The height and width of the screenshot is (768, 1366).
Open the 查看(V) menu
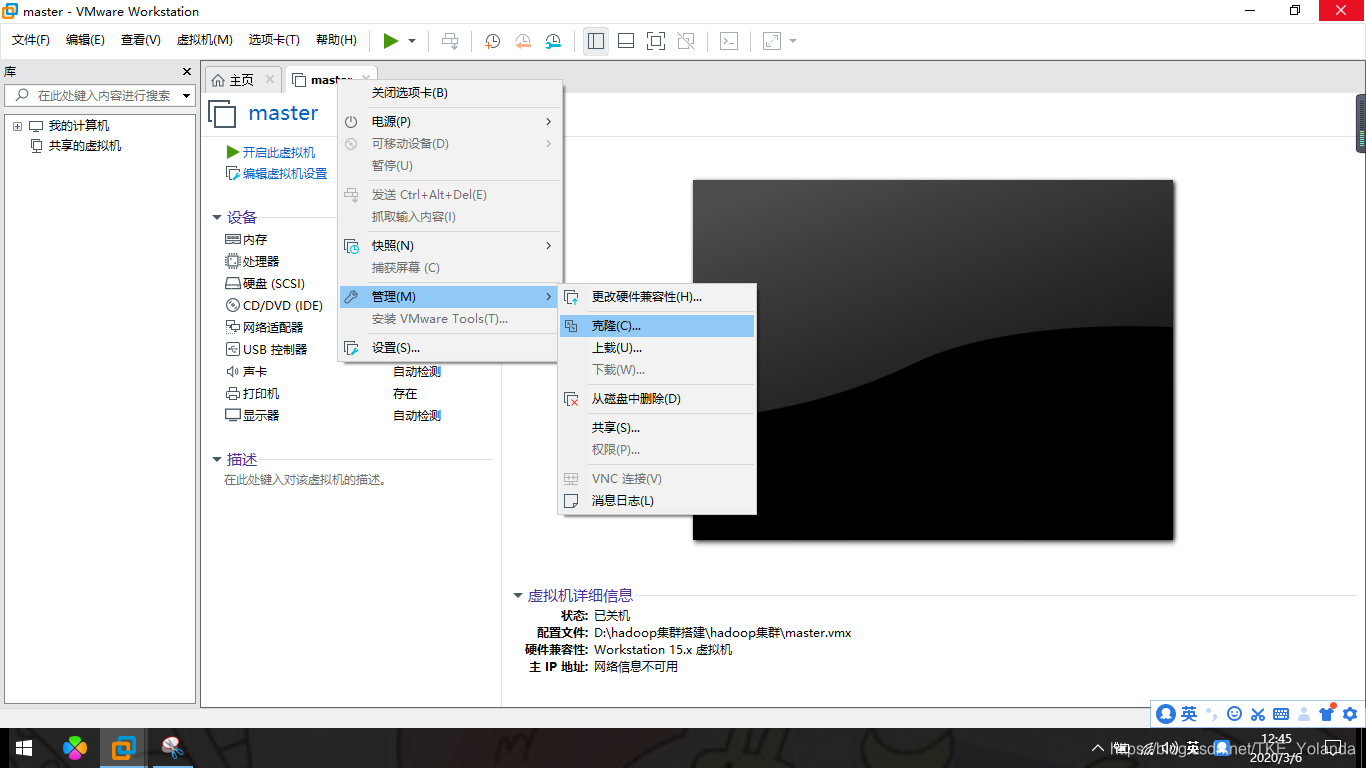click(x=141, y=40)
